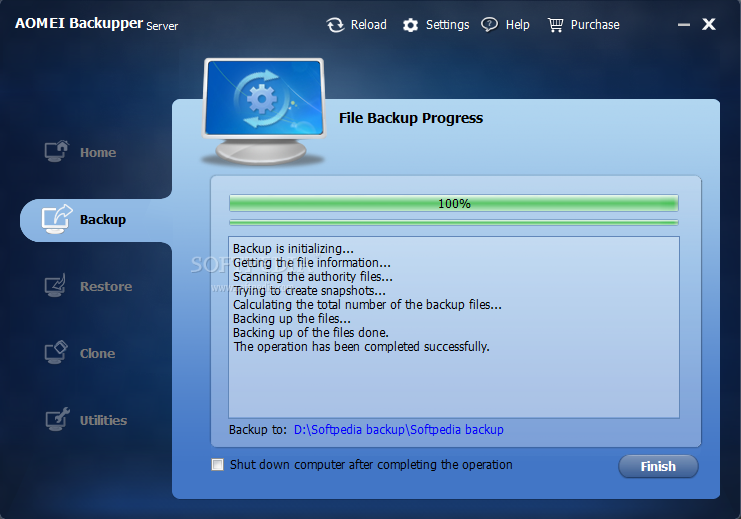Open the D:\Softpedia backup path link
Image resolution: width=741 pixels, height=519 pixels.
398,430
